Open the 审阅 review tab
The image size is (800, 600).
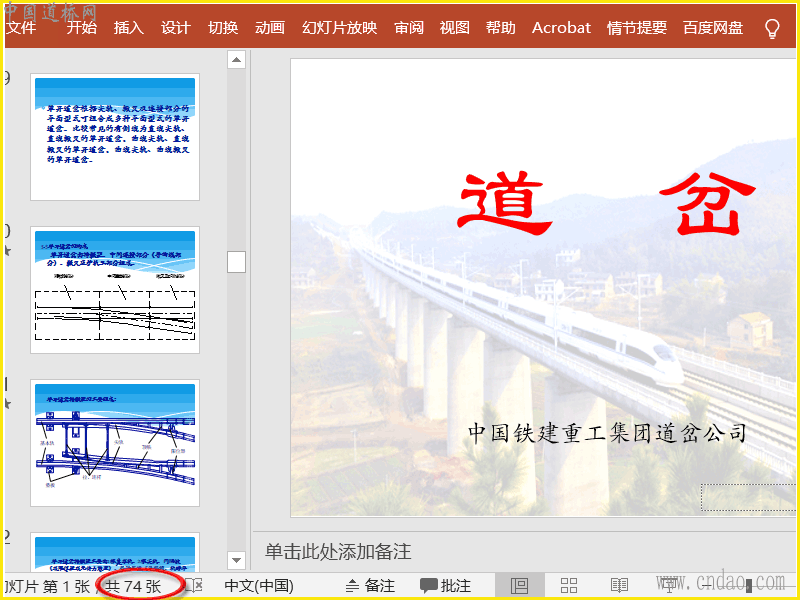point(409,28)
